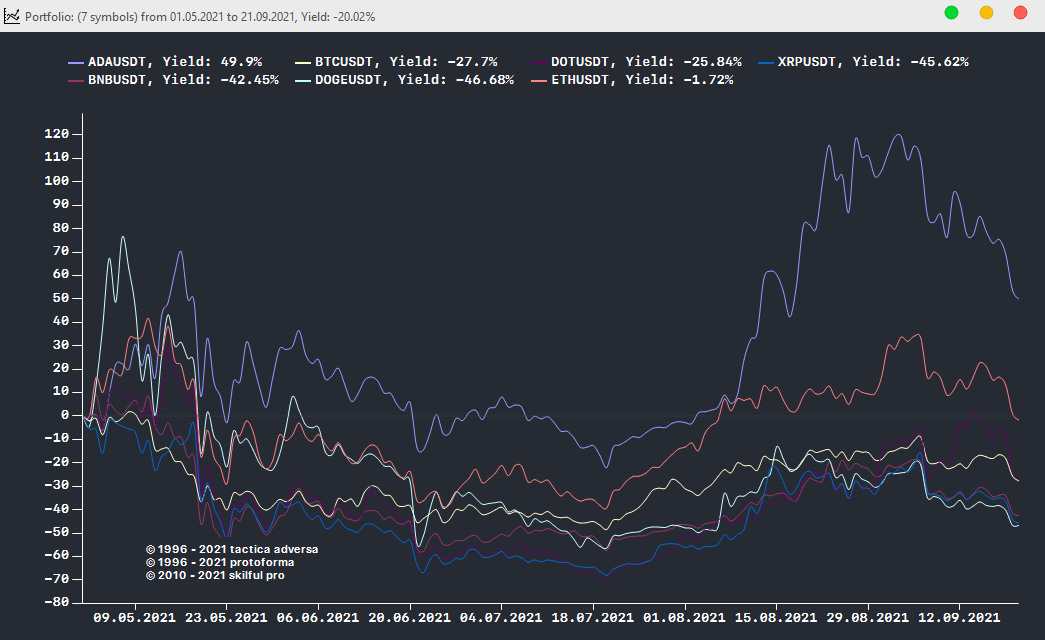Screen dimensions: 1045x640
Task: Click the ADAUSDT purple line color swatch
Action: (75, 62)
